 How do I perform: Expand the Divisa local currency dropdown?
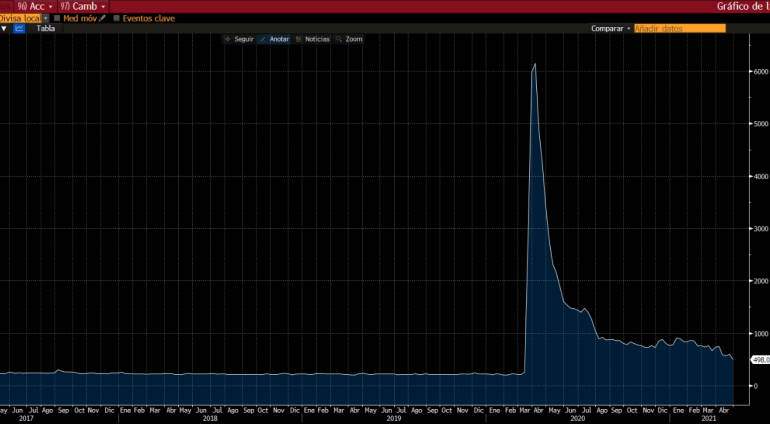coord(46,18)
